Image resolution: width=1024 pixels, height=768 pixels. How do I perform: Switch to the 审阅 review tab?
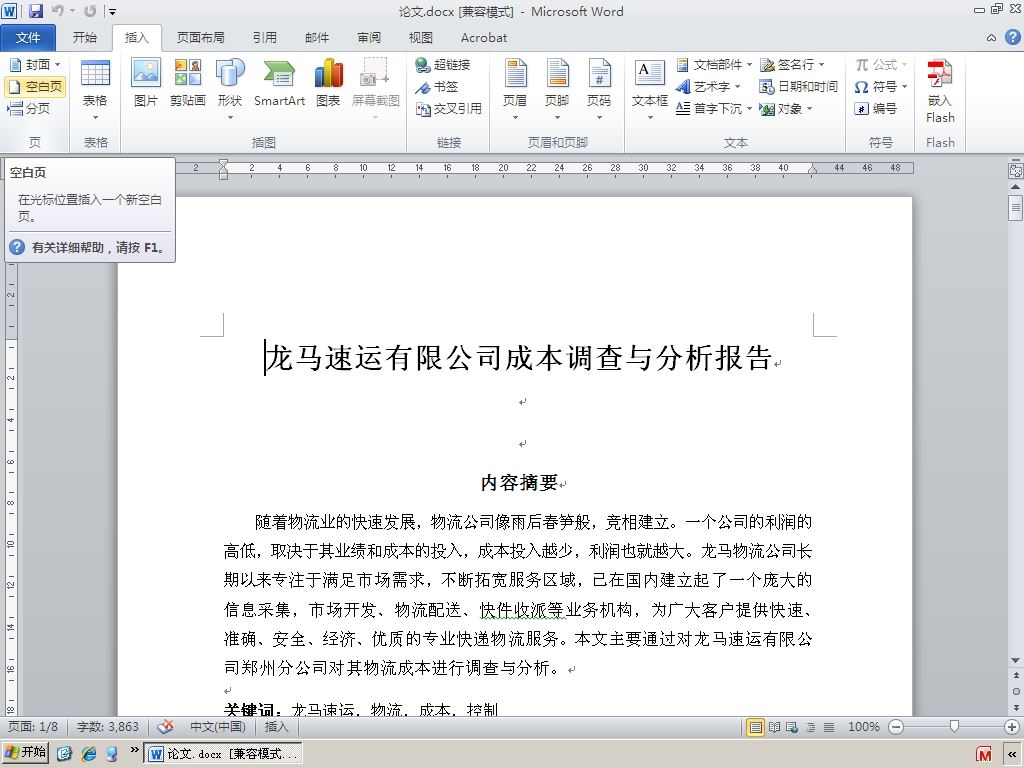tap(369, 38)
